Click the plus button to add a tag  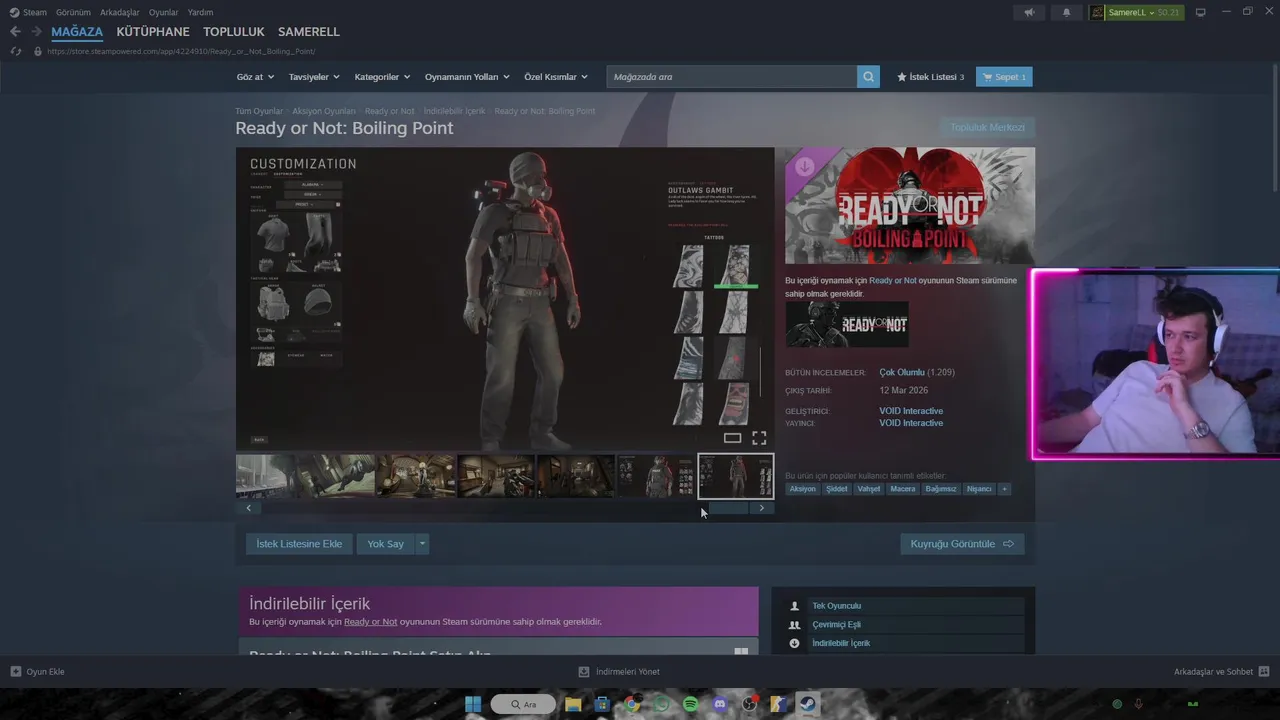(x=1004, y=489)
